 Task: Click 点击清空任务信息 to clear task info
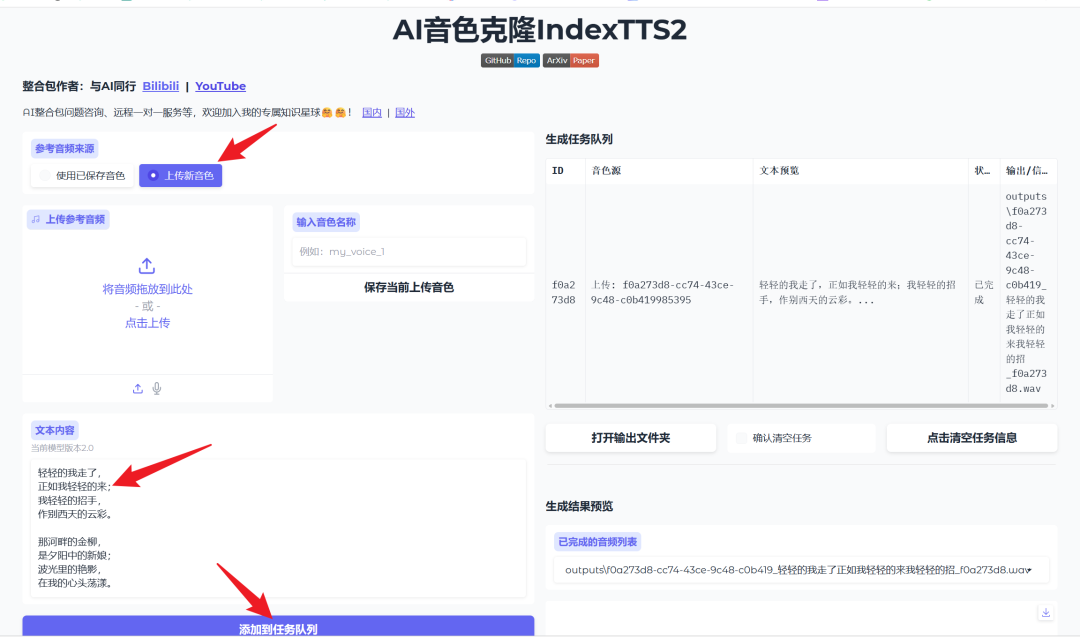[971, 438]
